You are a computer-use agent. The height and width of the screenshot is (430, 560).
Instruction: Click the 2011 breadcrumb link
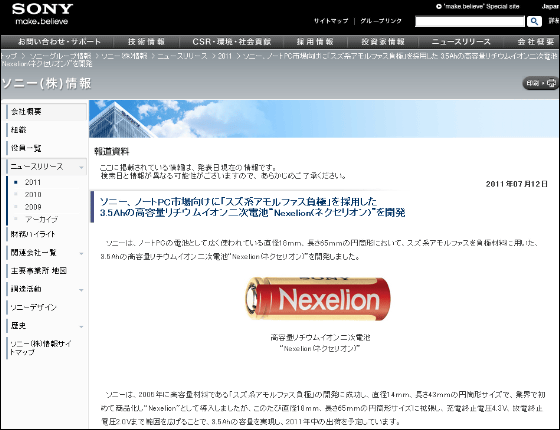pyautogui.click(x=225, y=56)
